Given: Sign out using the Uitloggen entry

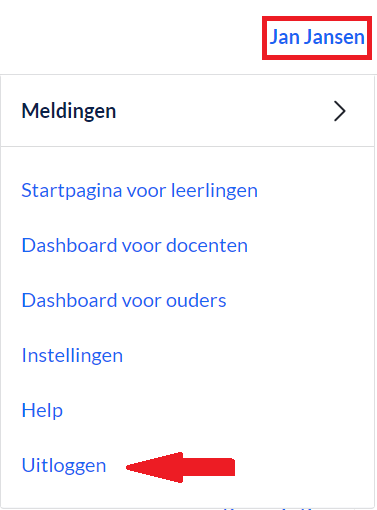Looking at the screenshot, I should 64,465.
